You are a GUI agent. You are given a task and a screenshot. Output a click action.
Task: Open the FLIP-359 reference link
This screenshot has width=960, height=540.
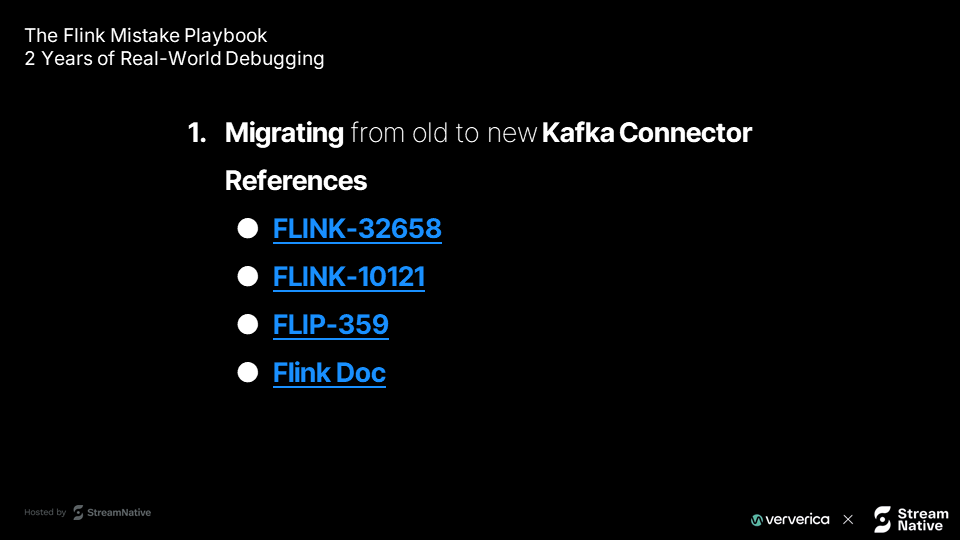coord(331,324)
